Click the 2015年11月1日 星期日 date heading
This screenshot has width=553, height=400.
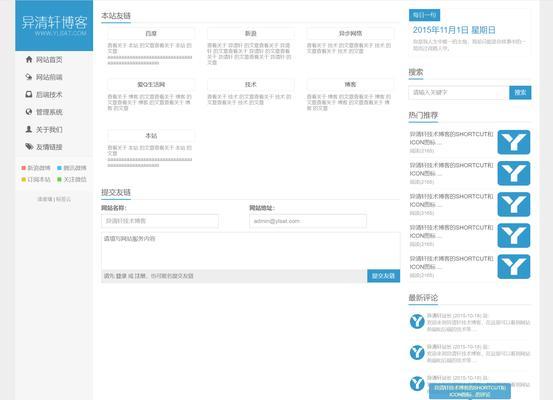(454, 30)
